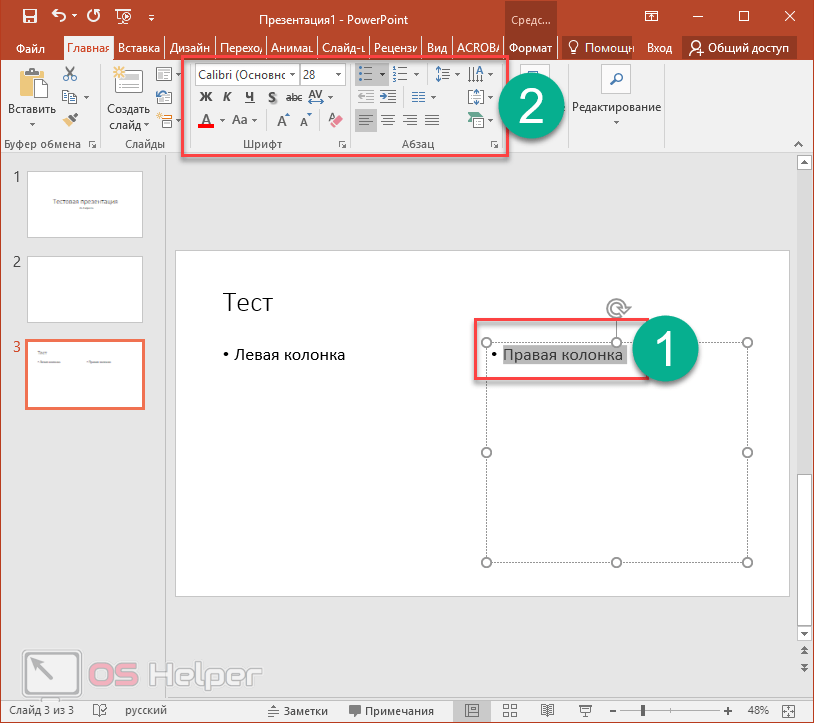Viewport: 814px width, 723px height.
Task: Toggle italic formatting (К)
Action: 227,97
